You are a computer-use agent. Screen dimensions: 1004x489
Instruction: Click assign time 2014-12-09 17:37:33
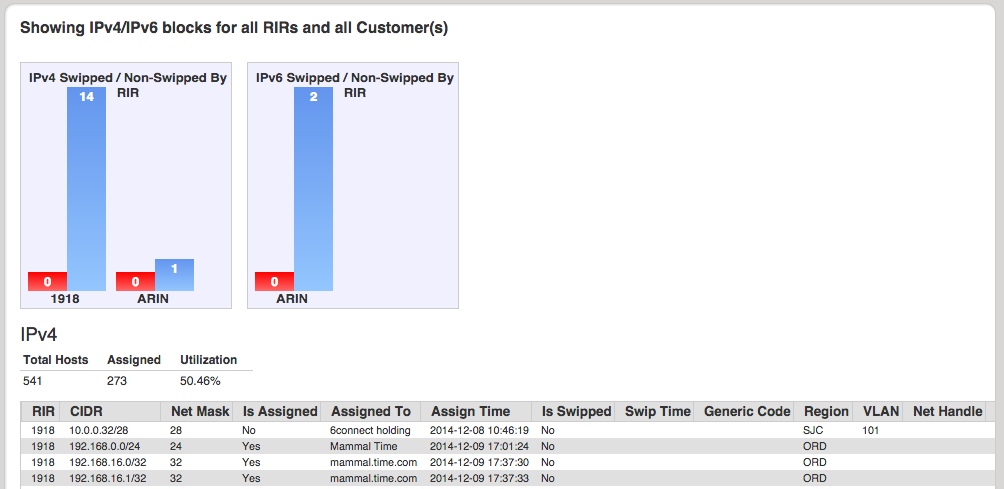pyautogui.click(x=479, y=478)
